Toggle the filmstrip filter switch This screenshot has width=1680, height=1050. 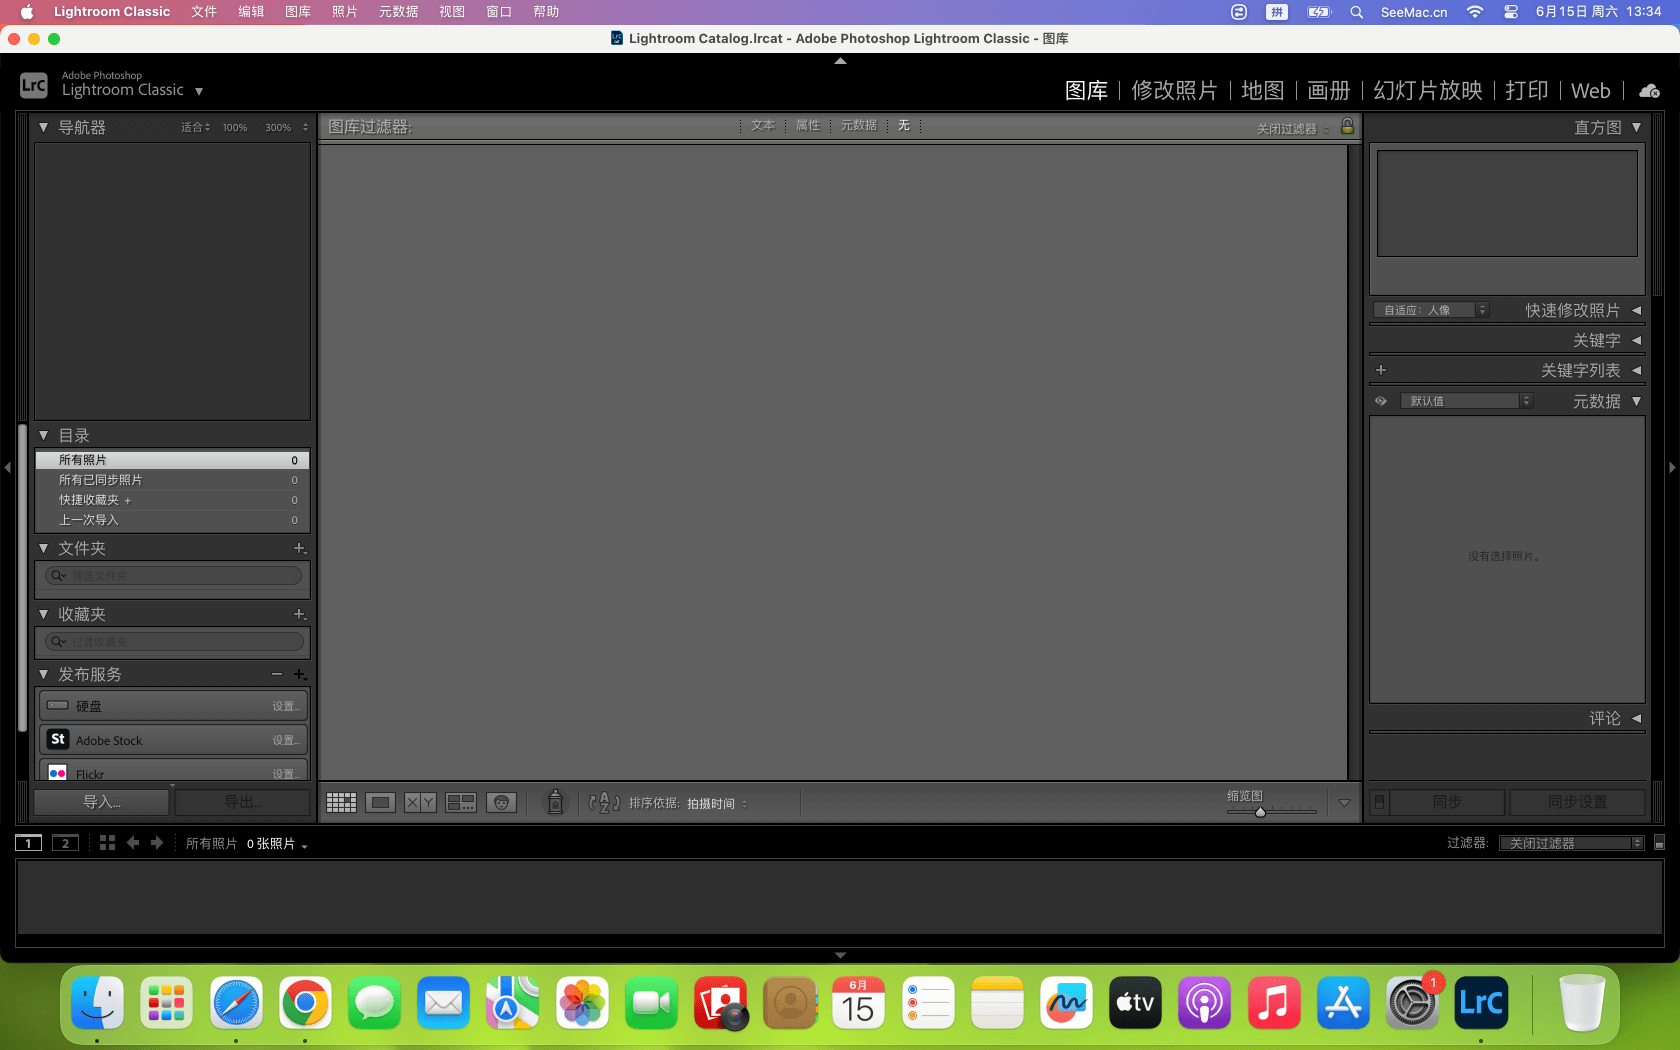point(1659,843)
